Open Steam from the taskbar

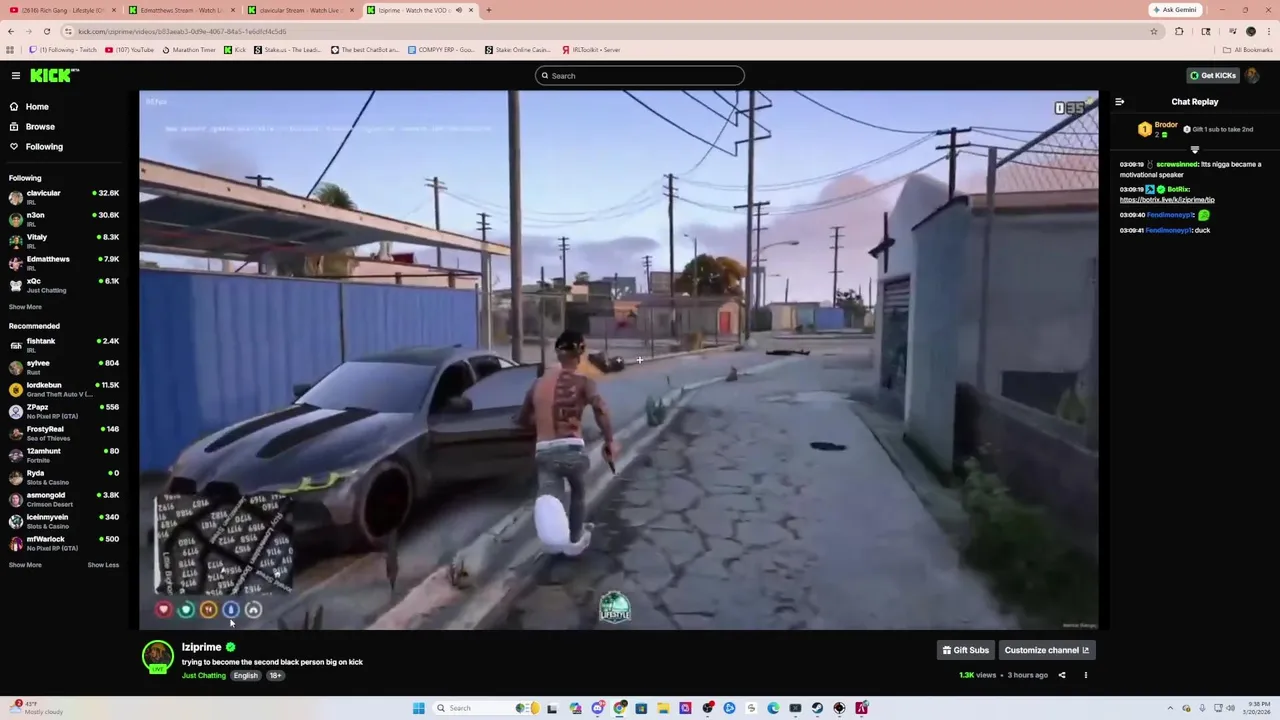point(817,708)
